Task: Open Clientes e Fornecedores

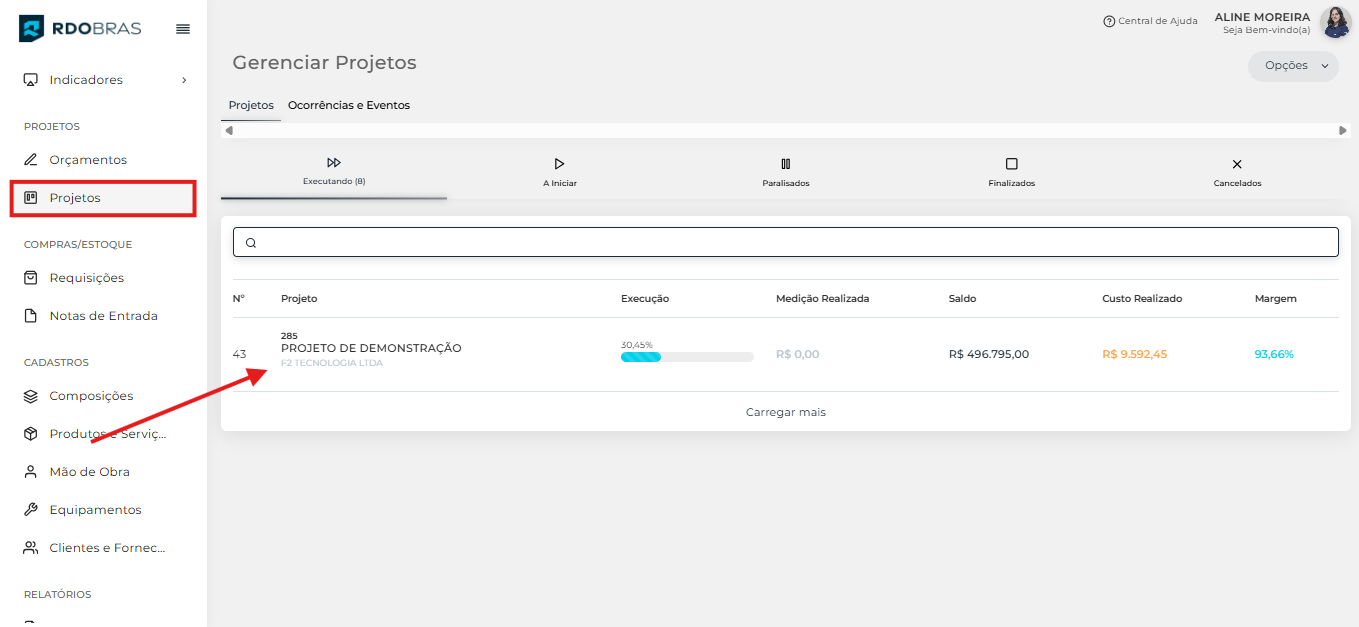Action: [x=107, y=548]
